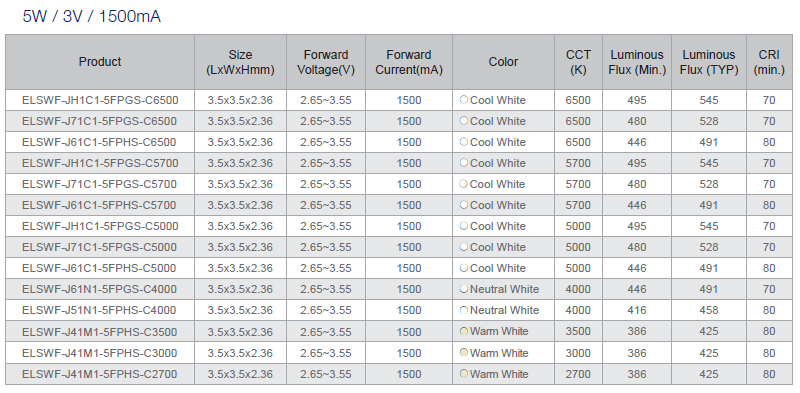
Task: Click the cool white circle for ELSWF-J61C1-5FPHS-C5000
Action: (x=463, y=267)
